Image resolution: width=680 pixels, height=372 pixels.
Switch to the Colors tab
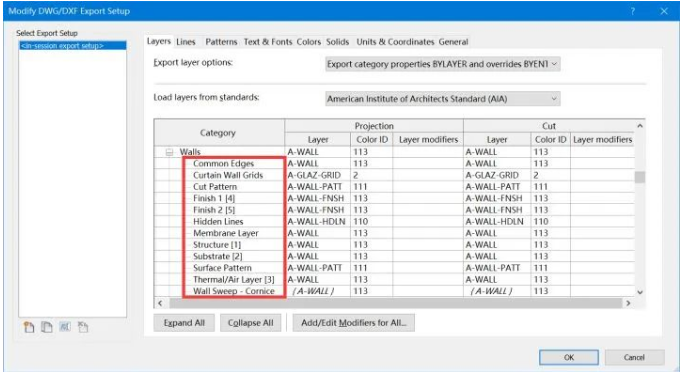tap(308, 42)
